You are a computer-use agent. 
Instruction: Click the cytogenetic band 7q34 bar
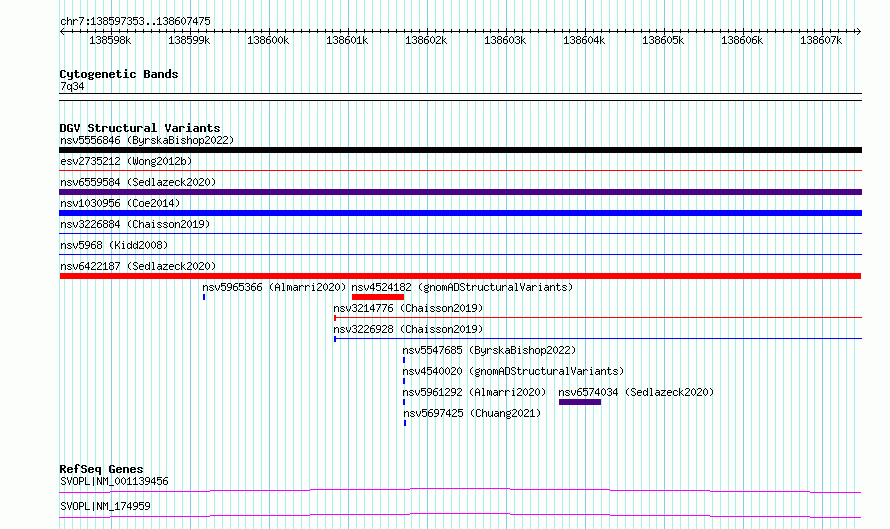coord(460,97)
